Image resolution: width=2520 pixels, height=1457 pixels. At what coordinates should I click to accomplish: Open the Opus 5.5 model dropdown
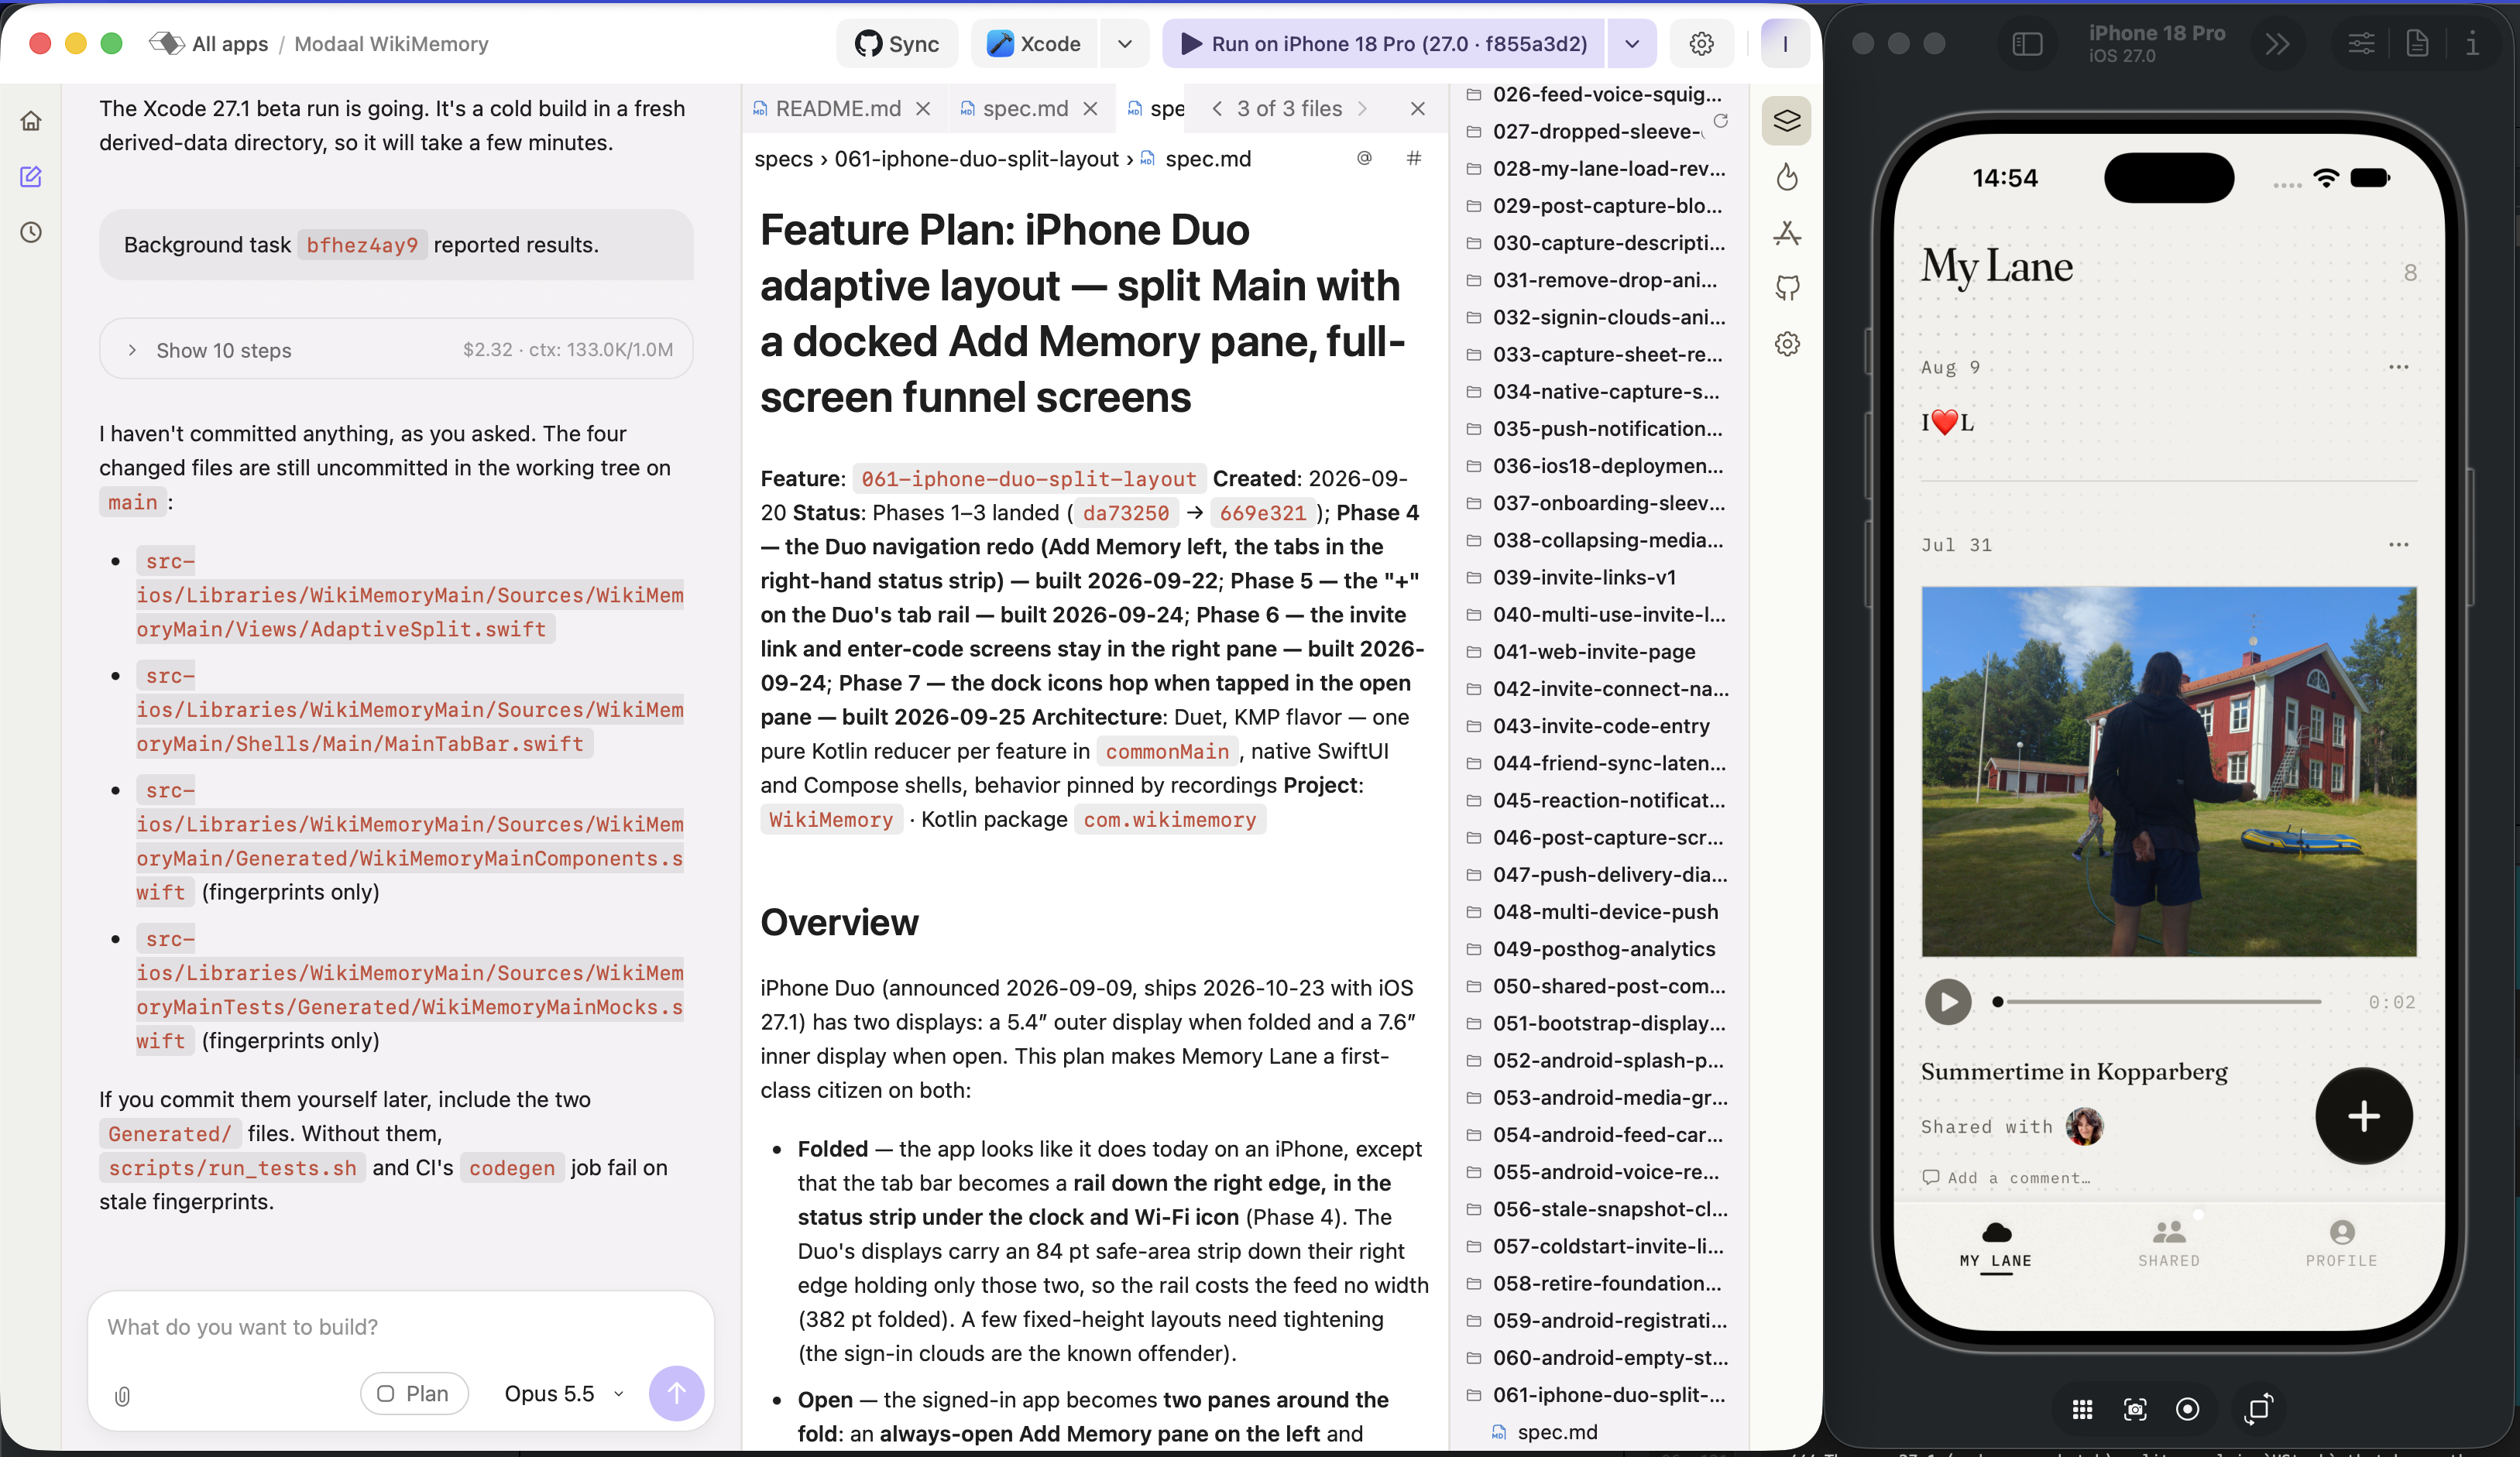564,1393
